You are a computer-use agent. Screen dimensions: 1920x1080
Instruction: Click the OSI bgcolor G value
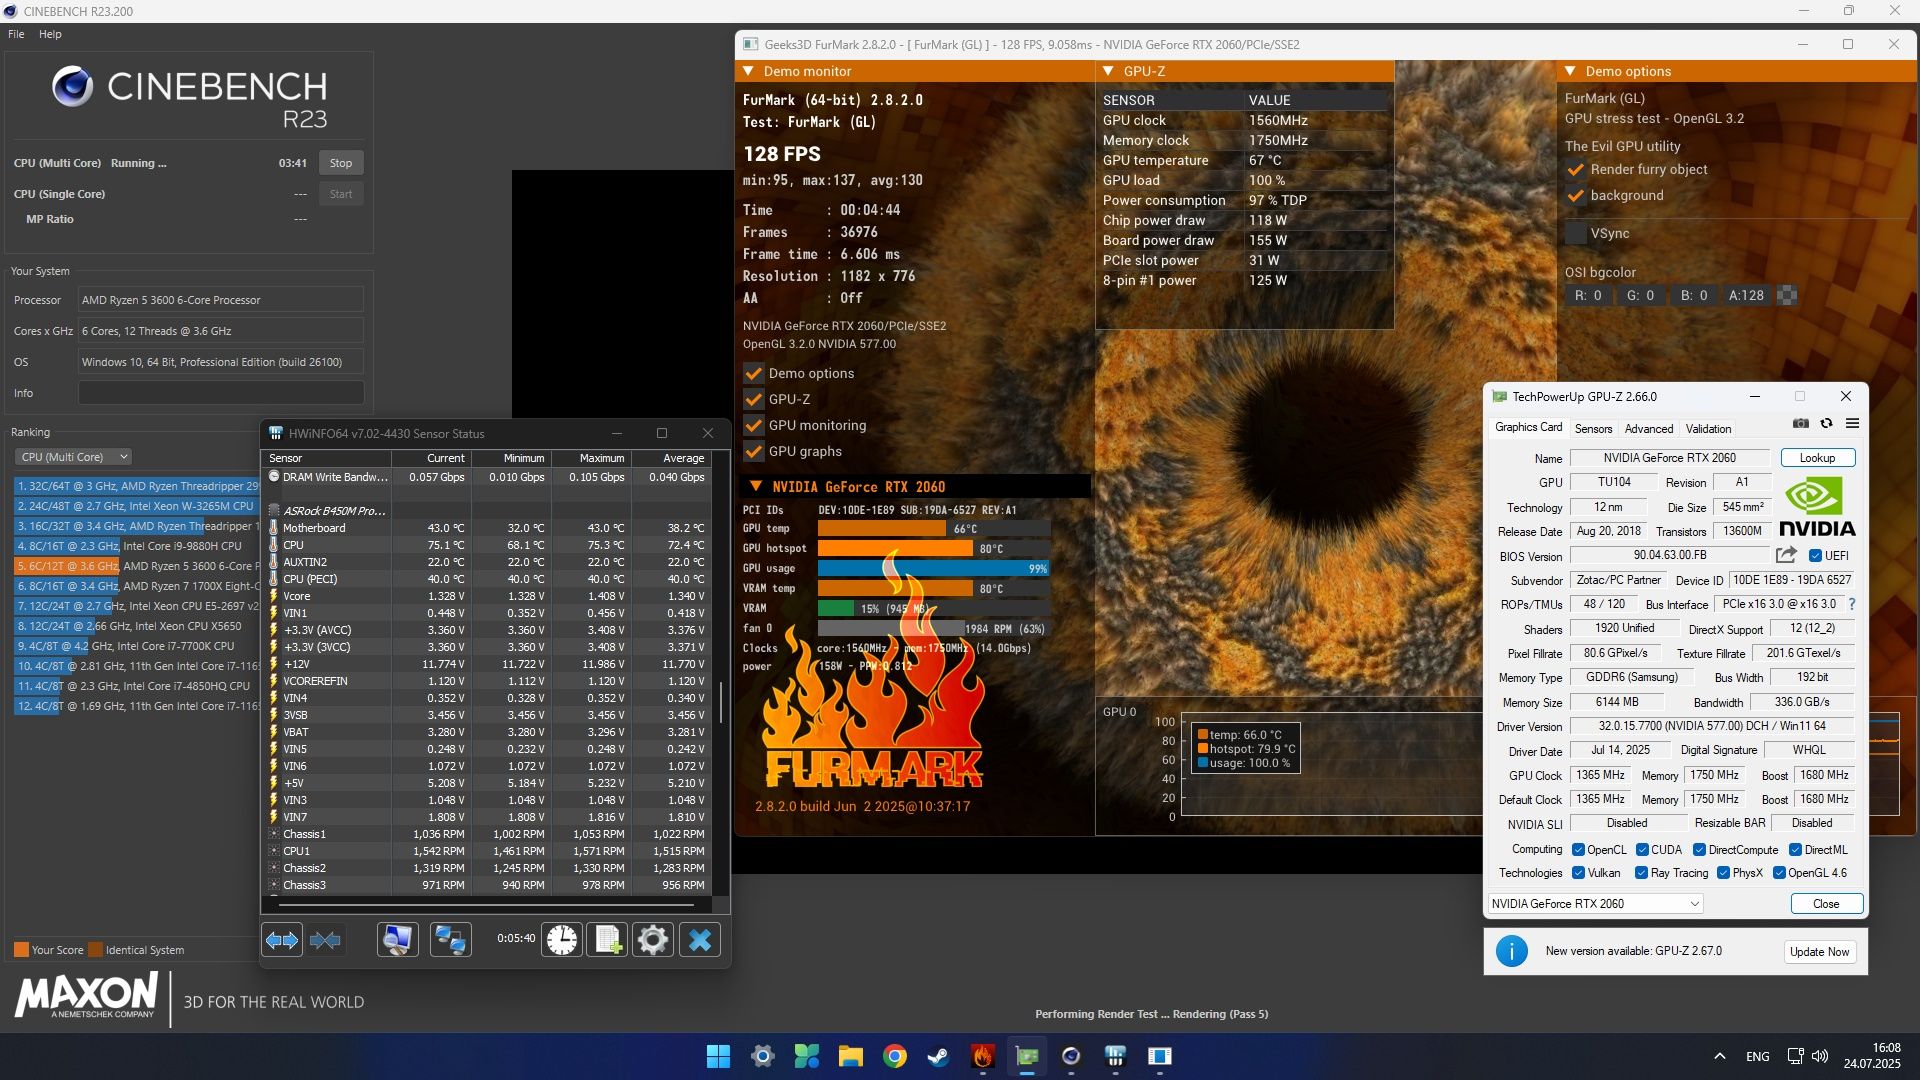click(x=1640, y=295)
